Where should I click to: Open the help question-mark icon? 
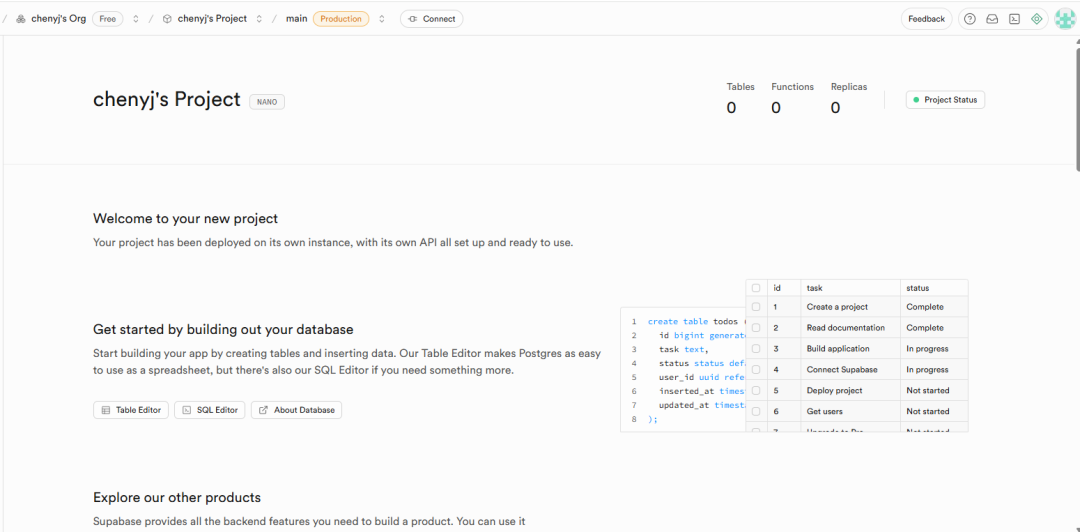coord(970,19)
